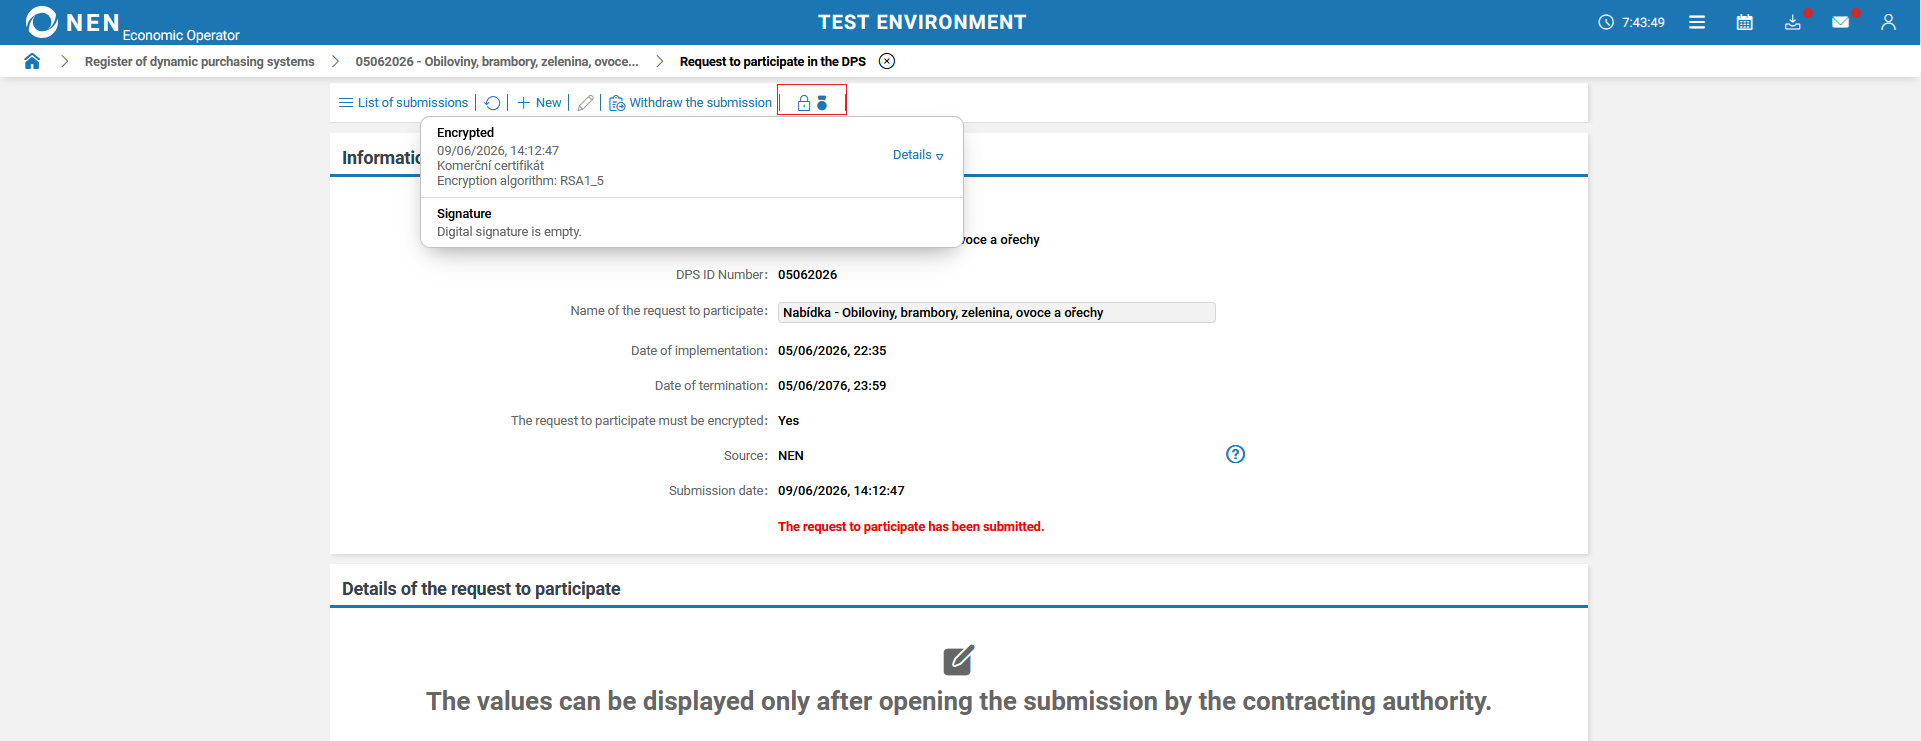The width and height of the screenshot is (1921, 741).
Task: Select the Request to participate in the DPS breadcrumb
Action: pyautogui.click(x=773, y=61)
